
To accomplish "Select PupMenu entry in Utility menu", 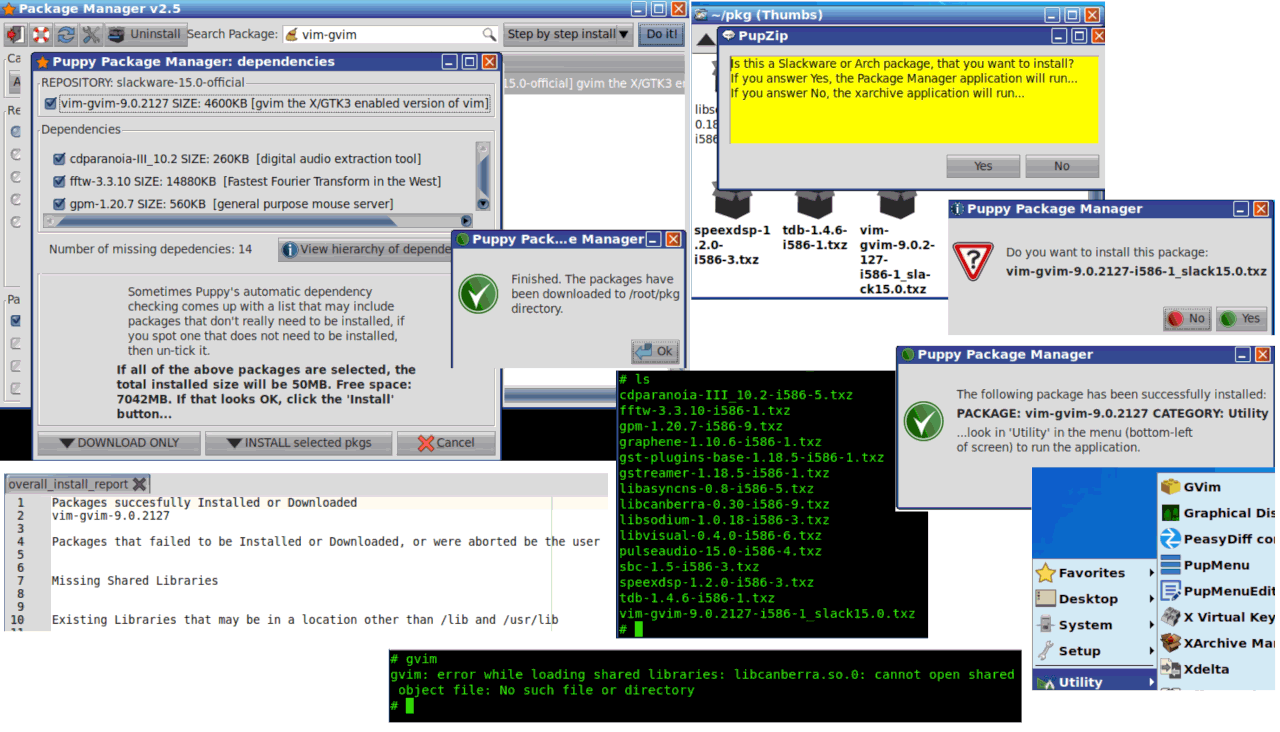I will 1217,565.
